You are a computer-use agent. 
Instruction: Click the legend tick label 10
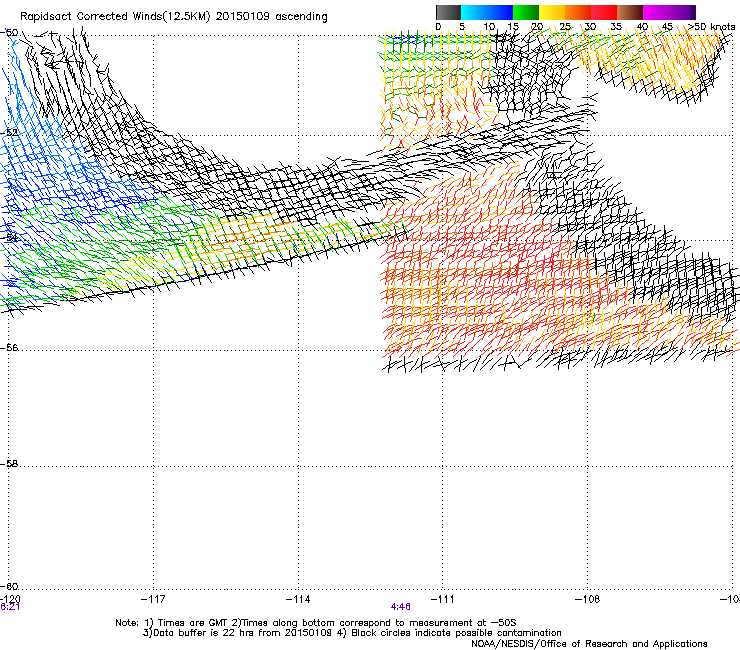click(489, 27)
